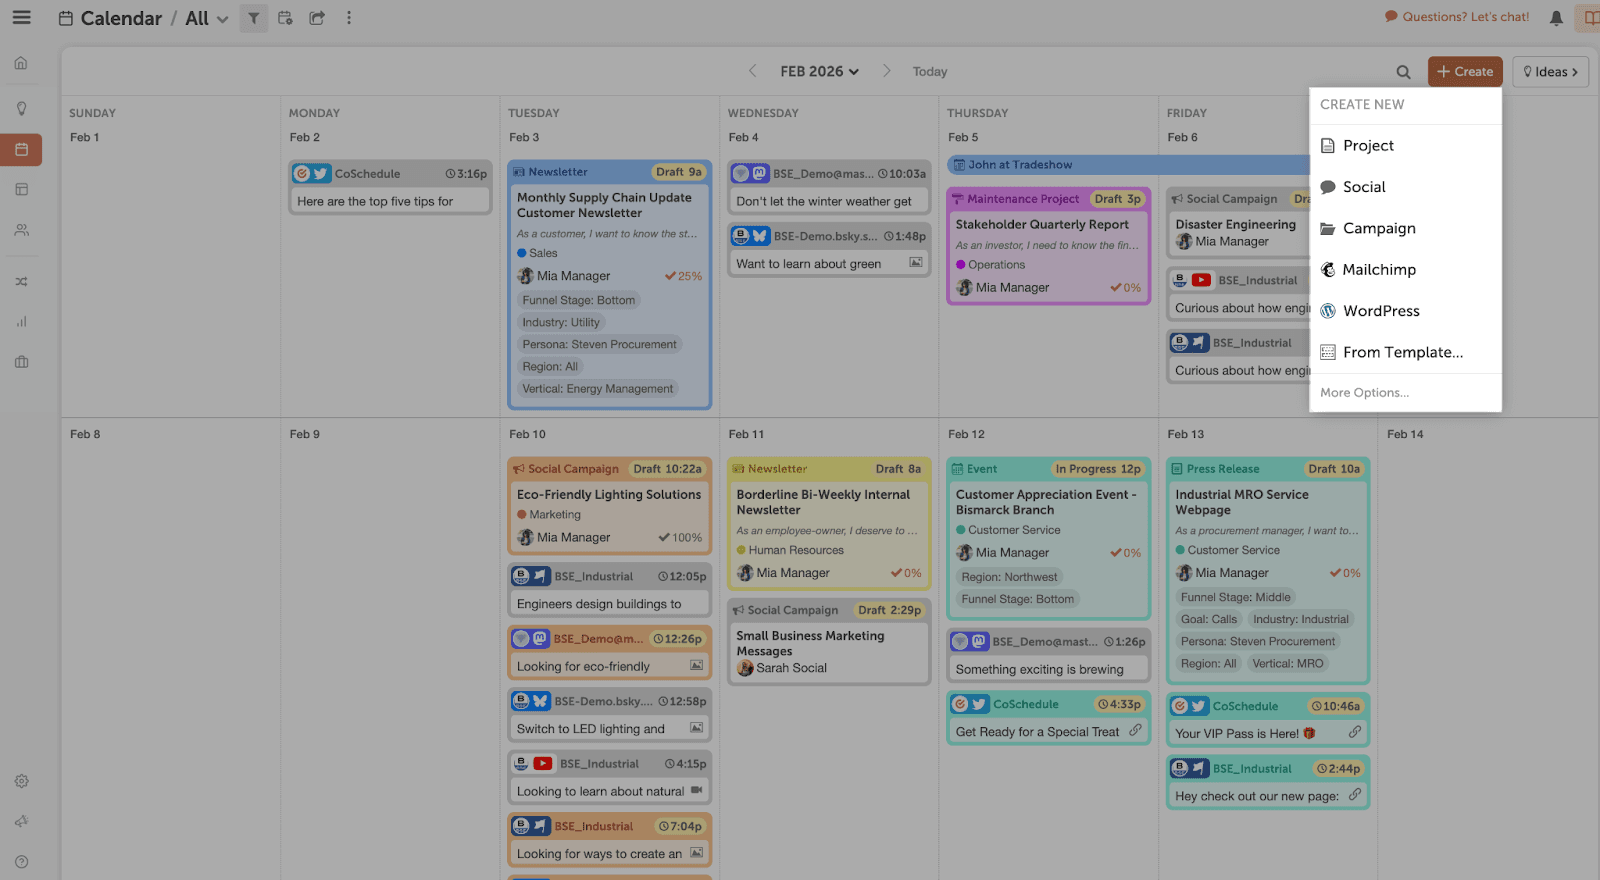
Task: Open the John at Tradeshow event bar
Action: click(1128, 165)
